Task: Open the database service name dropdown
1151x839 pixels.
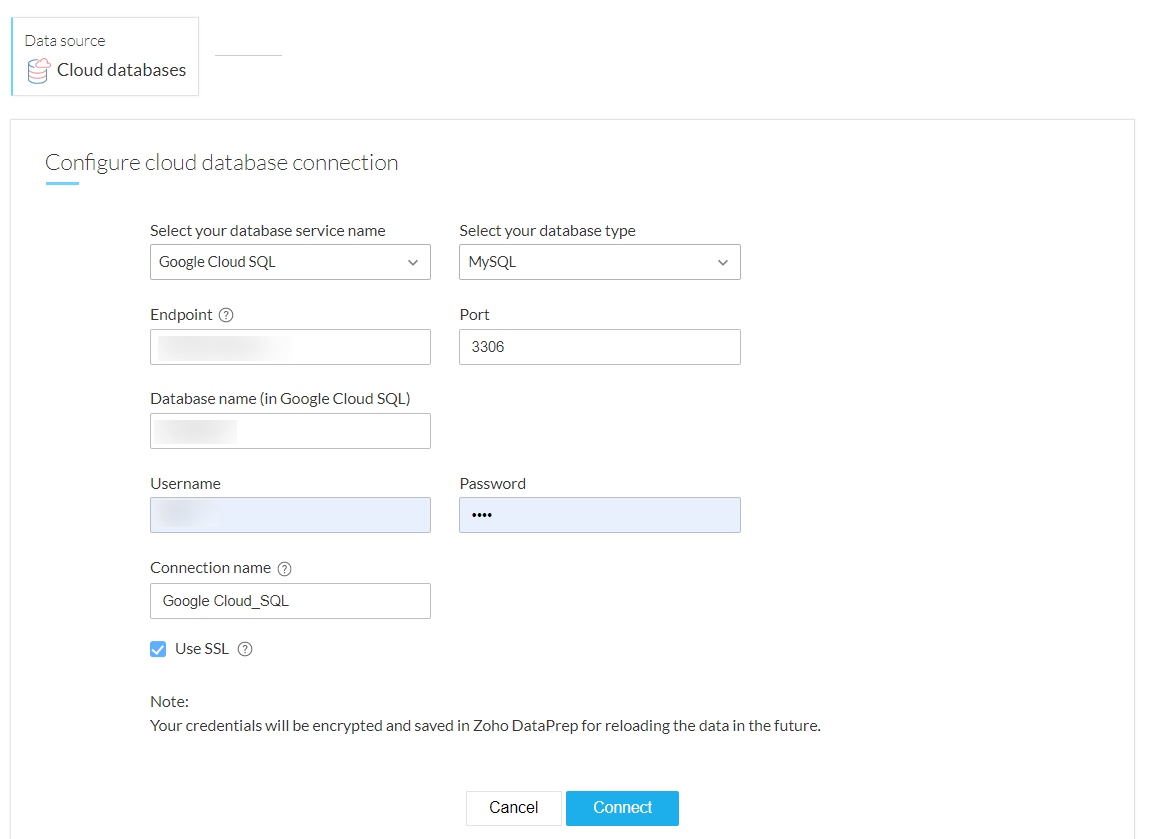Action: [290, 262]
